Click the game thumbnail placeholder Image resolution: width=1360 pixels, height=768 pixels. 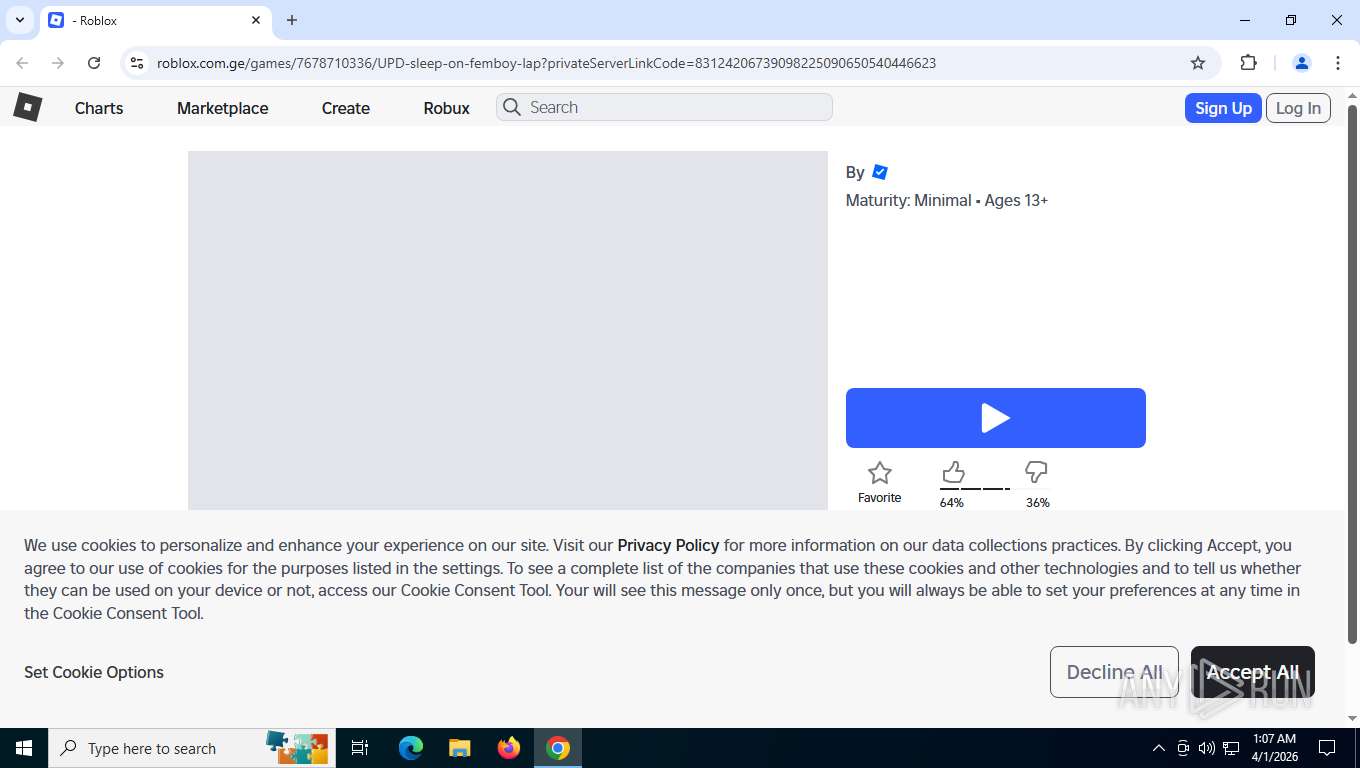[x=508, y=330]
